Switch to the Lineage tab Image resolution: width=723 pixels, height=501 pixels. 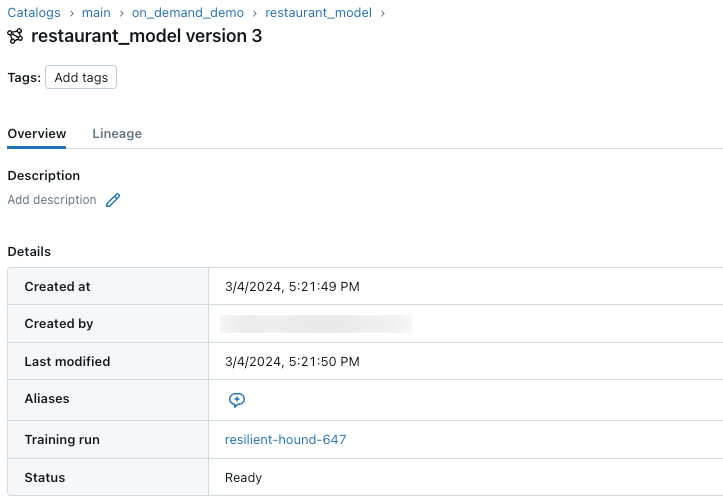click(117, 134)
